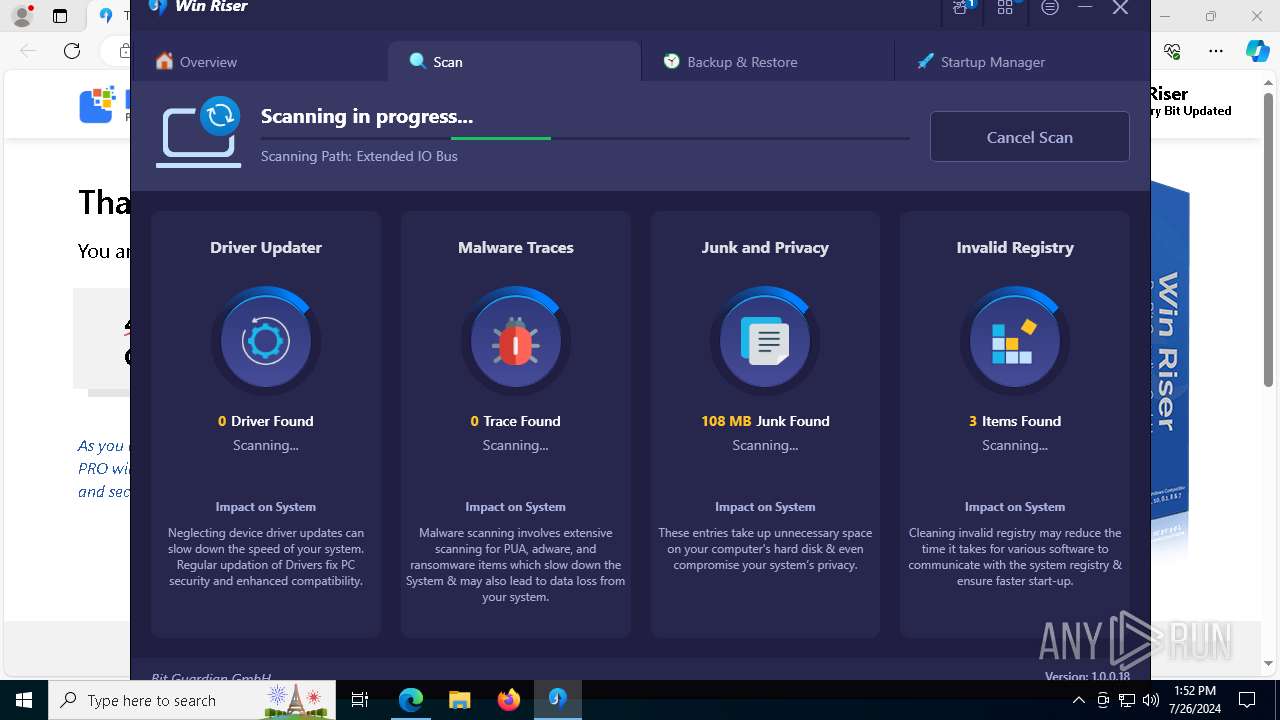1280x720 pixels.
Task: Click the Driver Updater gear icon
Action: point(265,341)
